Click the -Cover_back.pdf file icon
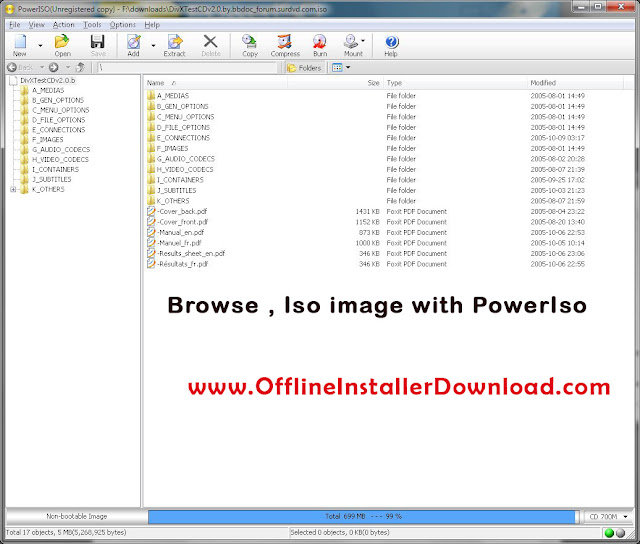 pyautogui.click(x=151, y=211)
